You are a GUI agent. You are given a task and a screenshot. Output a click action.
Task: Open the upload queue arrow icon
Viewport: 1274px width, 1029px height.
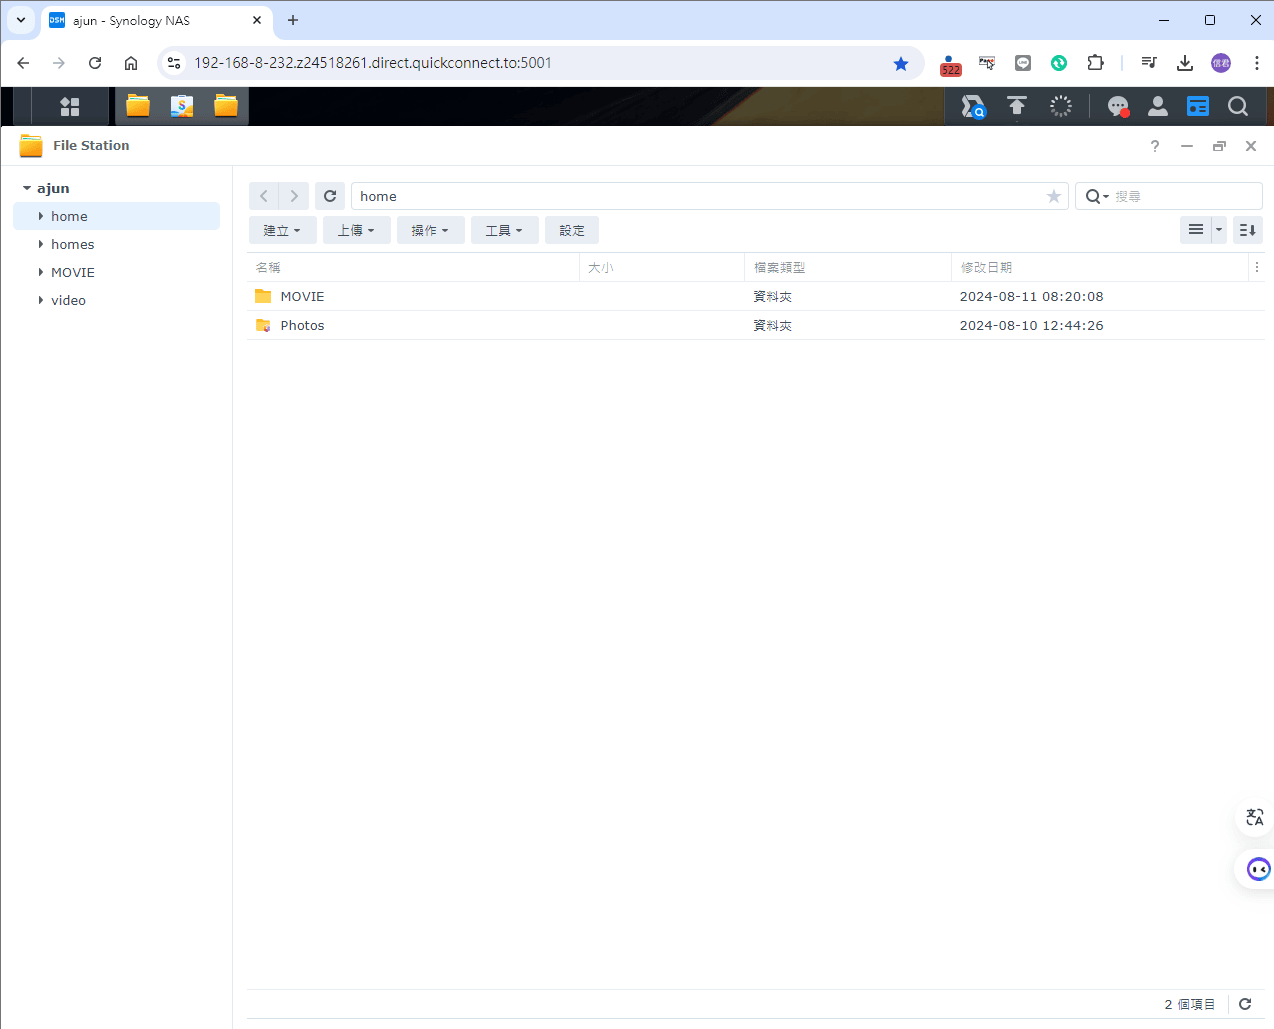[x=1017, y=106]
